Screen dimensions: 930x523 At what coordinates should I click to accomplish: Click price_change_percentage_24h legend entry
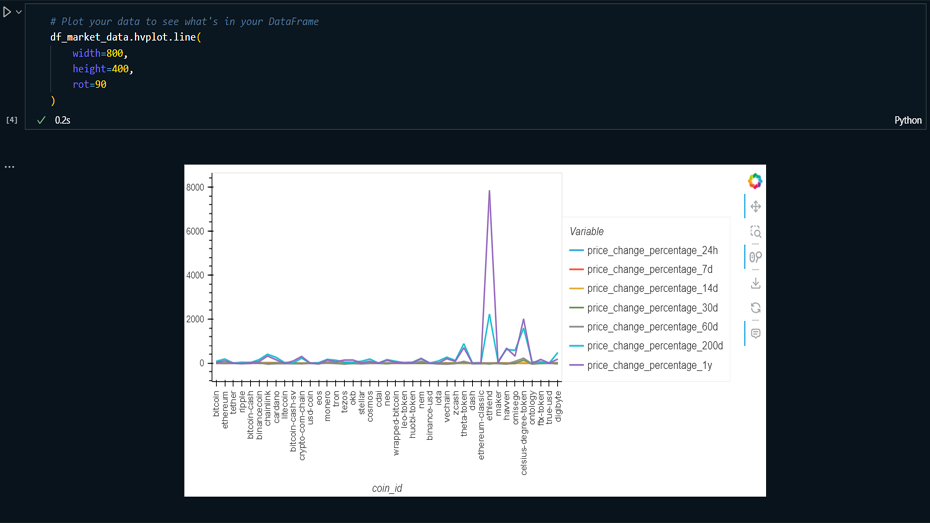[652, 251]
